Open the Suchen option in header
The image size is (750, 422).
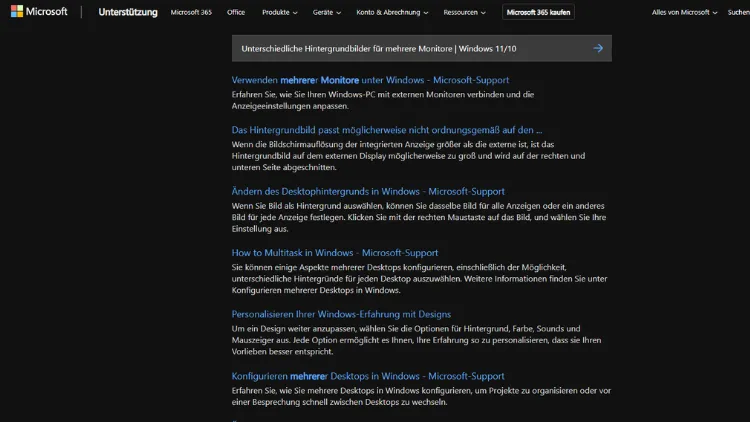tap(739, 12)
